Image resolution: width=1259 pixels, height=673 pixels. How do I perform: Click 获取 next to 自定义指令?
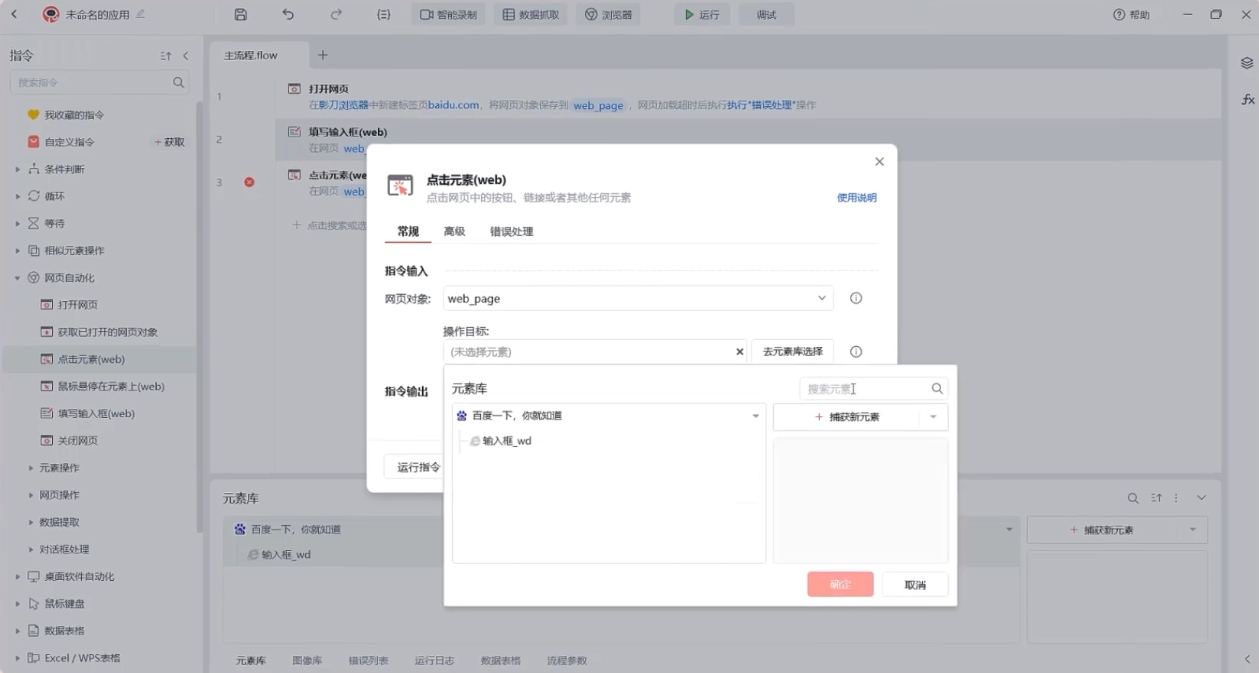170,142
